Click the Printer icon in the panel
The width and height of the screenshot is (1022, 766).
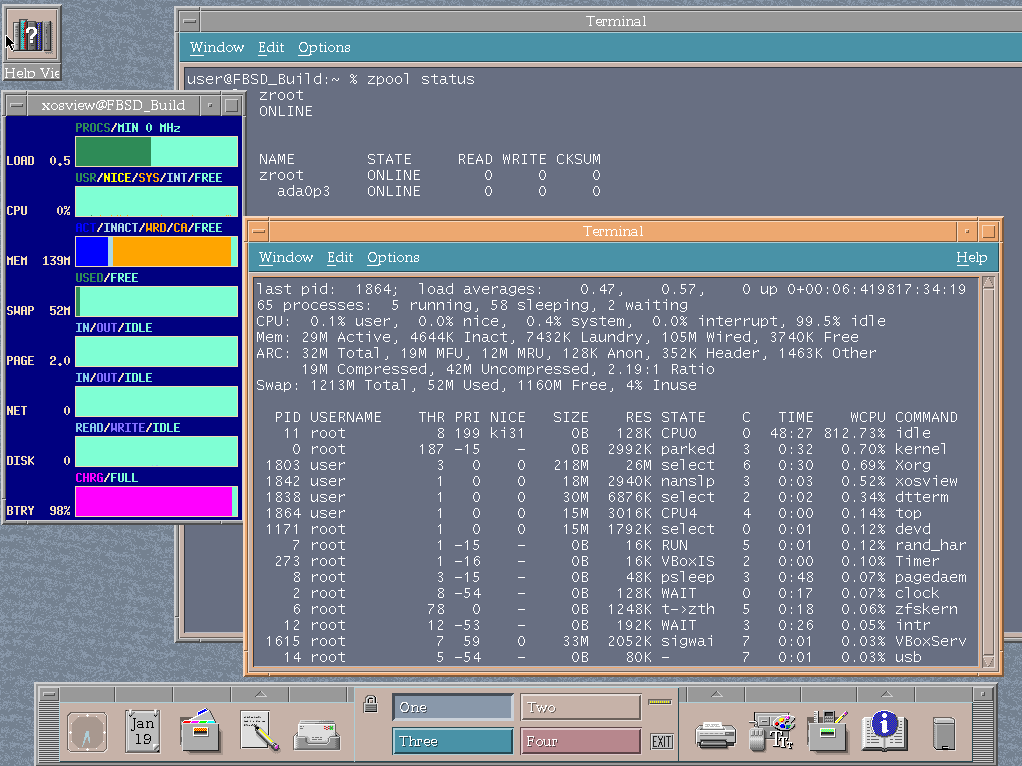point(716,734)
